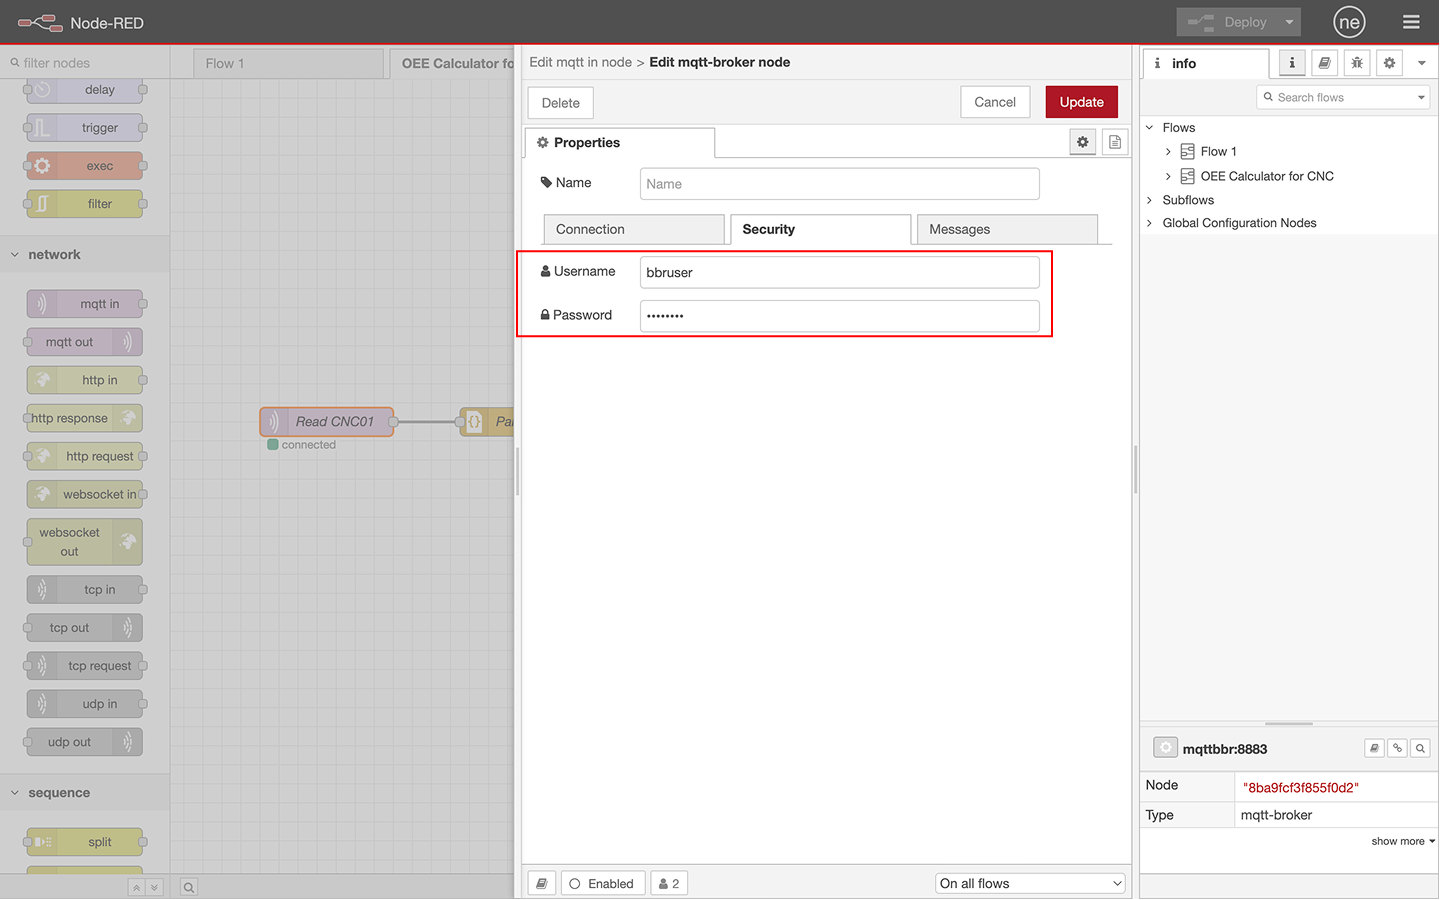Click the search icon in mqttbbr:8883 panel
The height and width of the screenshot is (900, 1440).
click(1420, 748)
